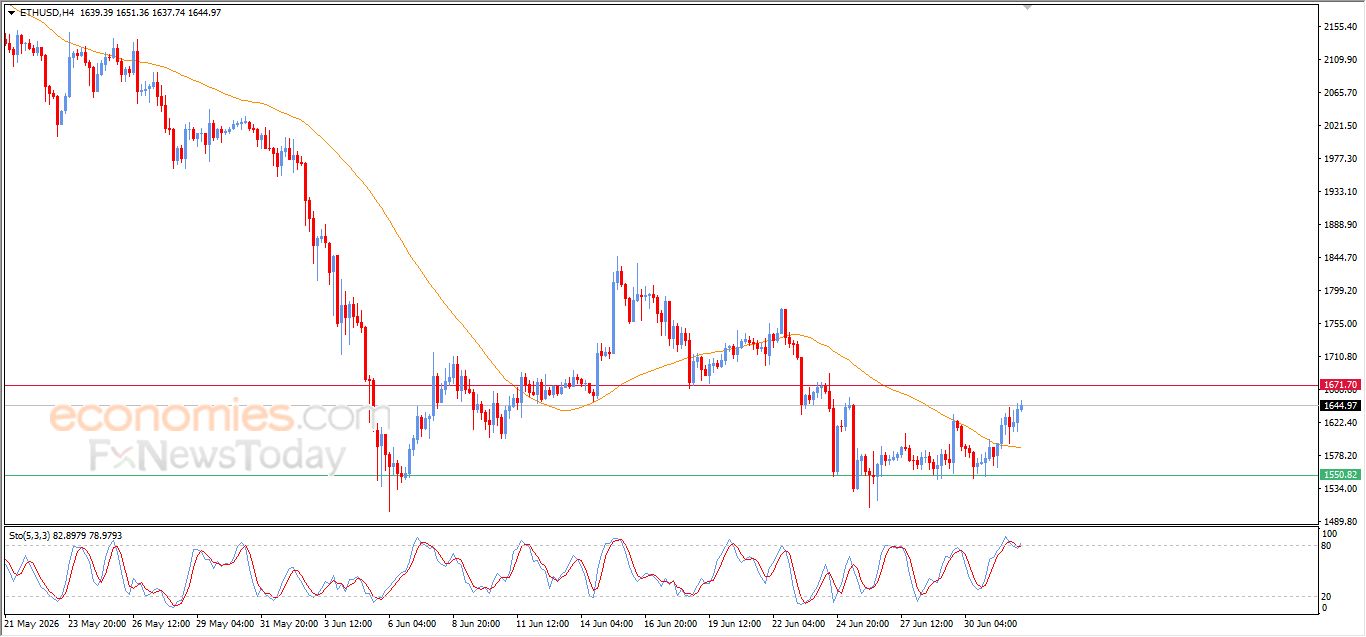
Task: Select the red 1671.70 resistance price label
Action: [1340, 385]
